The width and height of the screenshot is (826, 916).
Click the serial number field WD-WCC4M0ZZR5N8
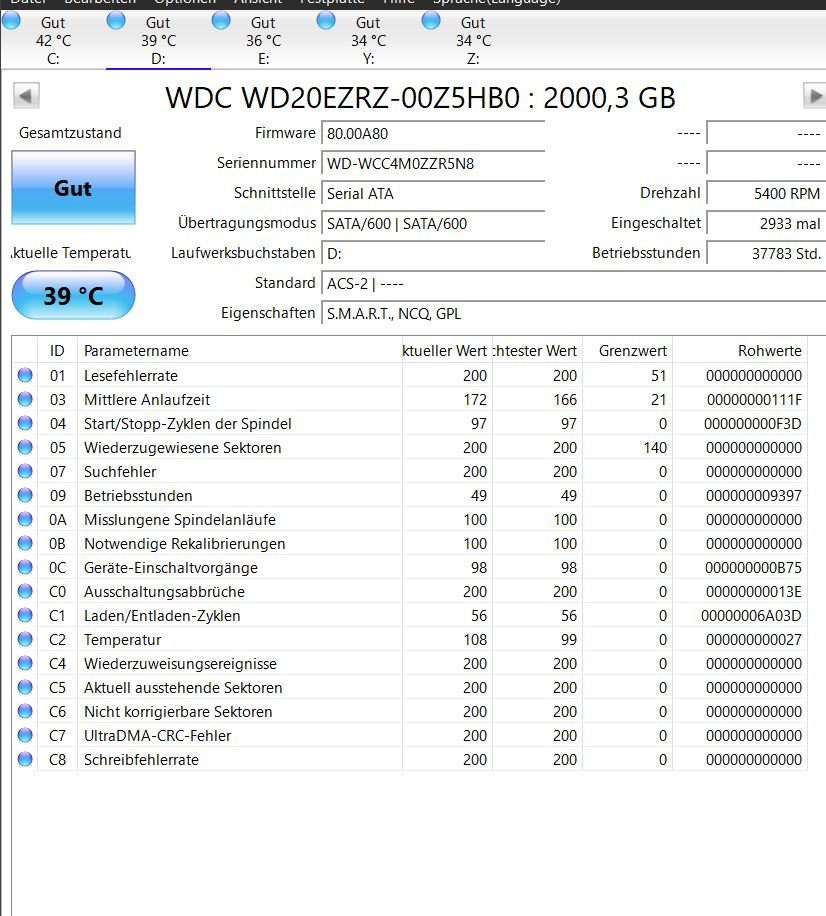(x=433, y=164)
